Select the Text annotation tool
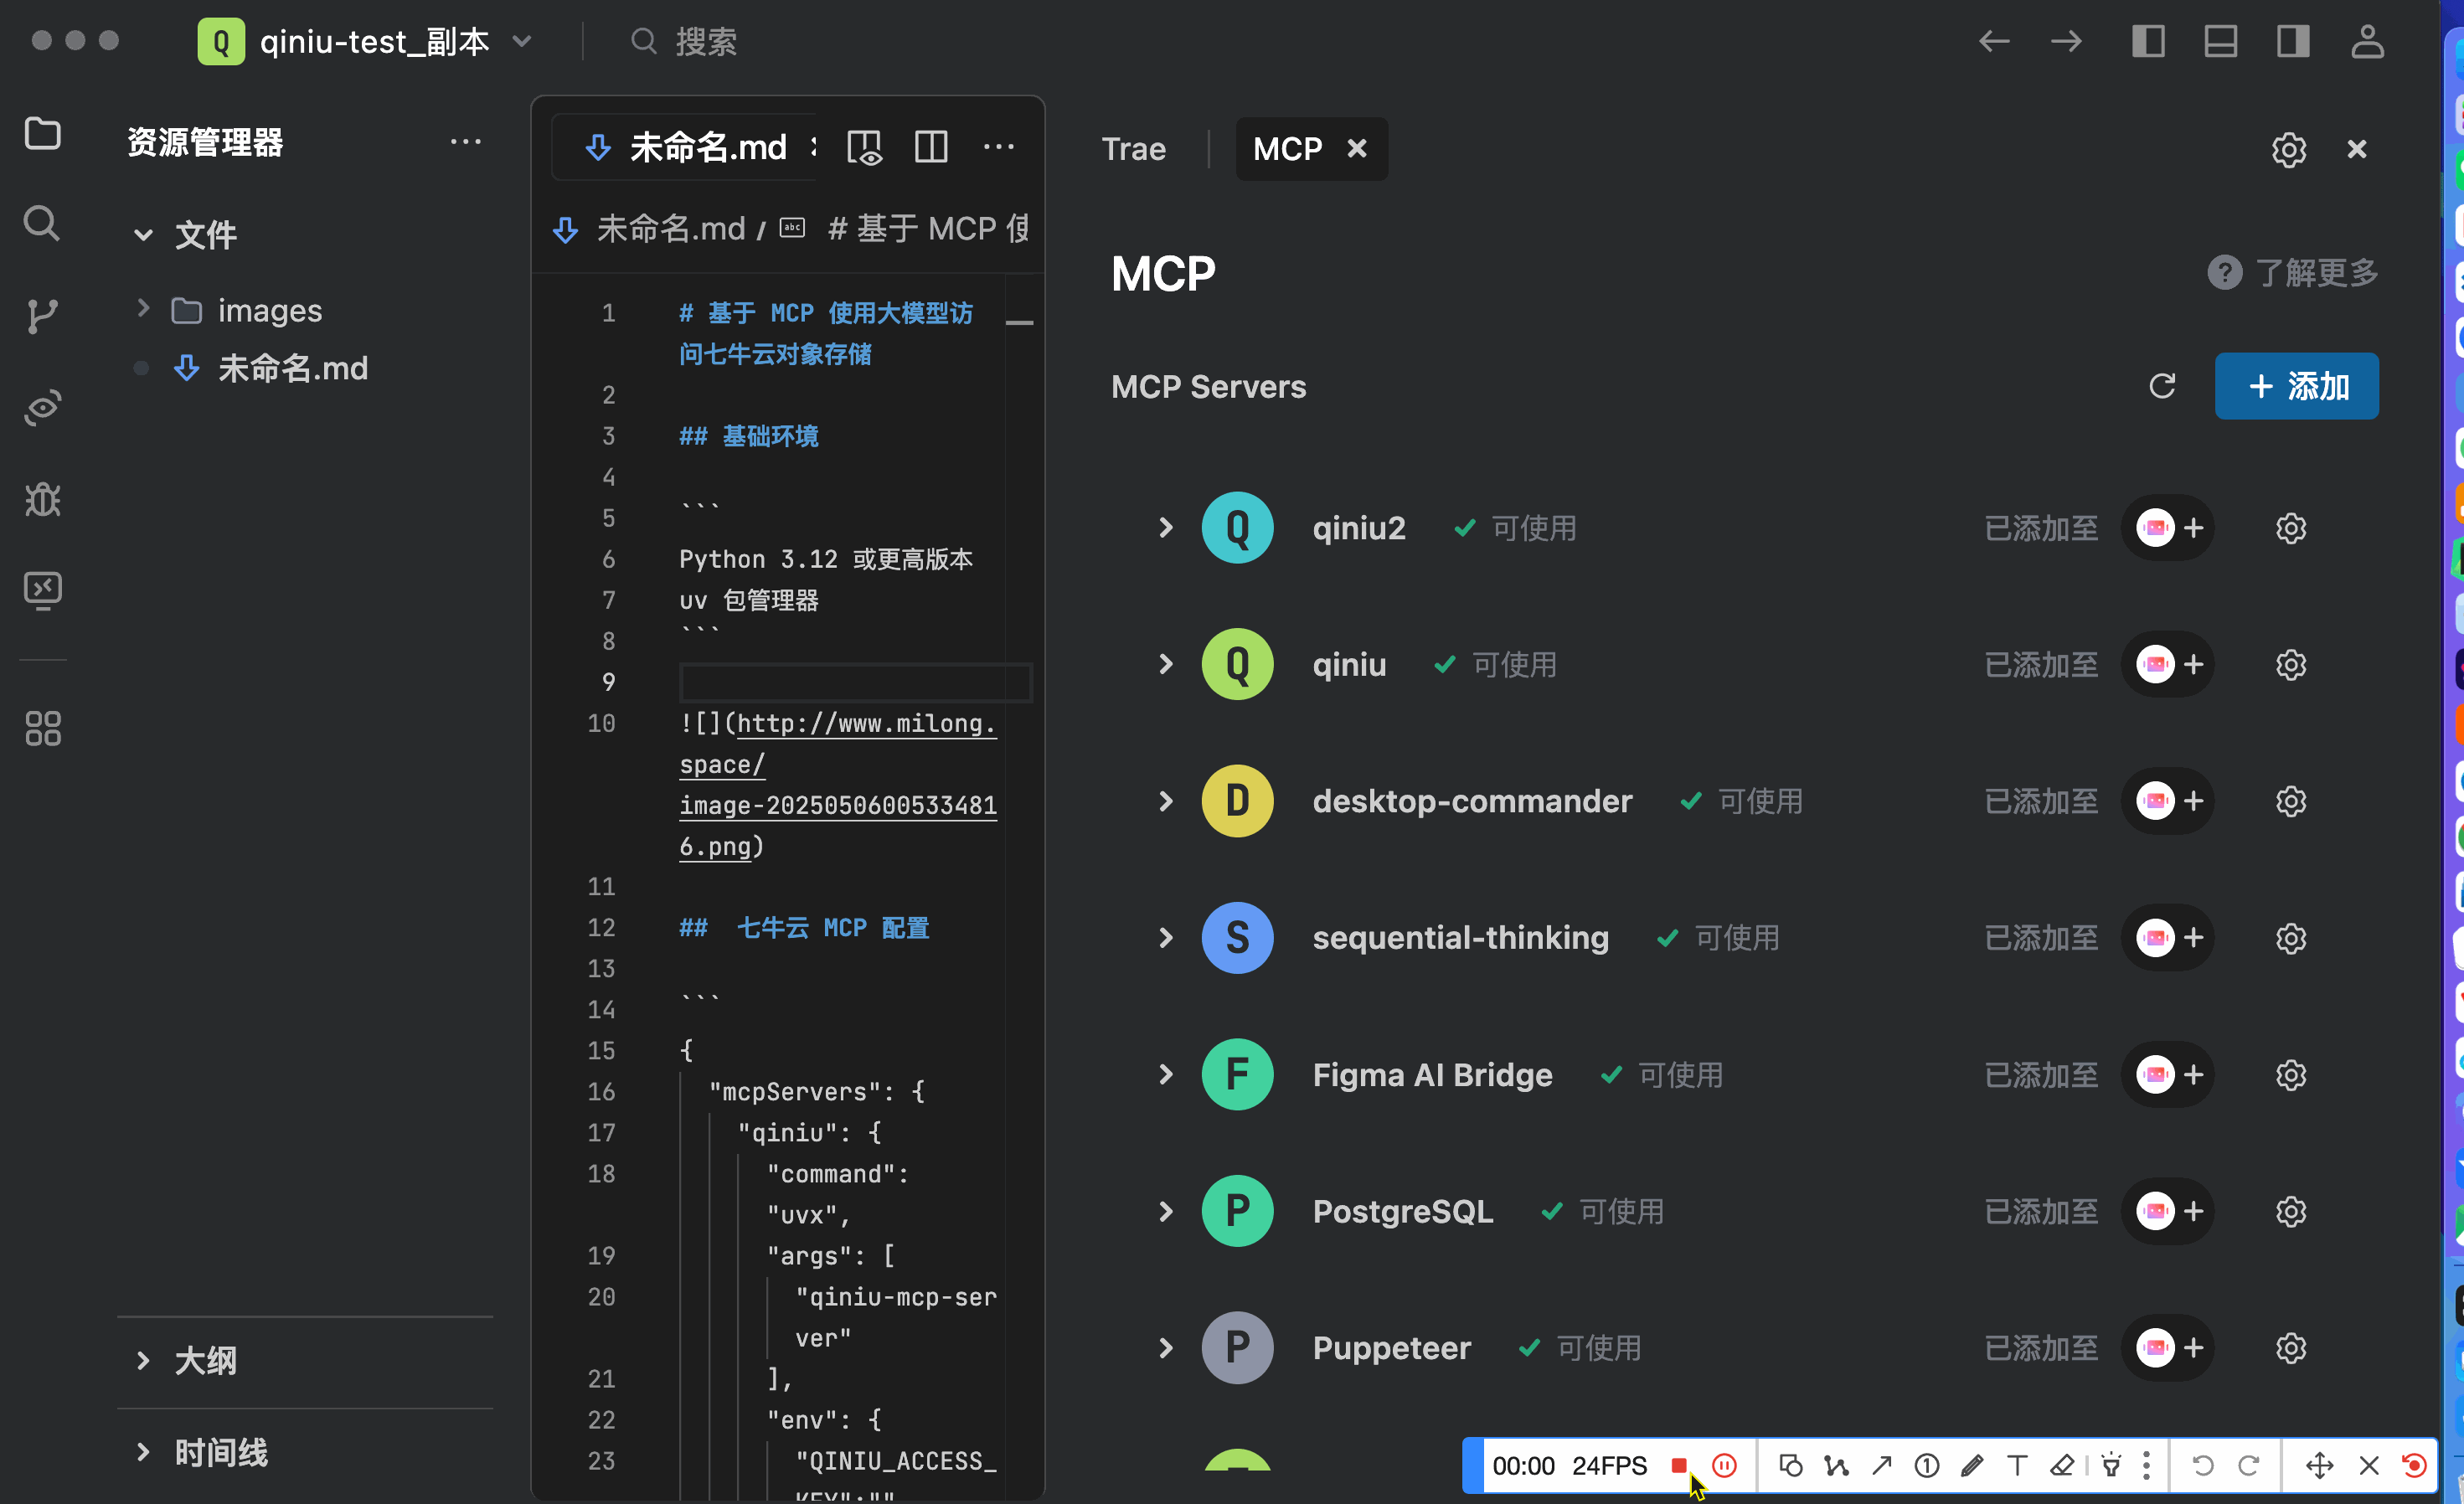Viewport: 2464px width, 1504px height. [x=2018, y=1466]
